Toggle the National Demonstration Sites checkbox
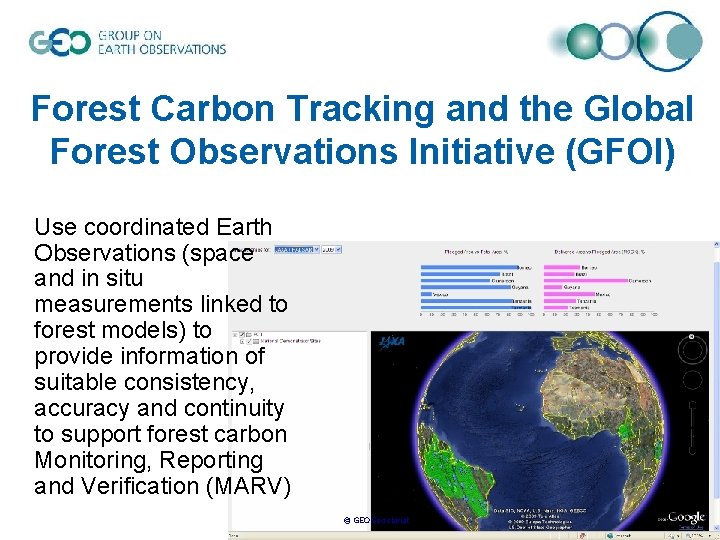This screenshot has height=540, width=720. click(249, 341)
